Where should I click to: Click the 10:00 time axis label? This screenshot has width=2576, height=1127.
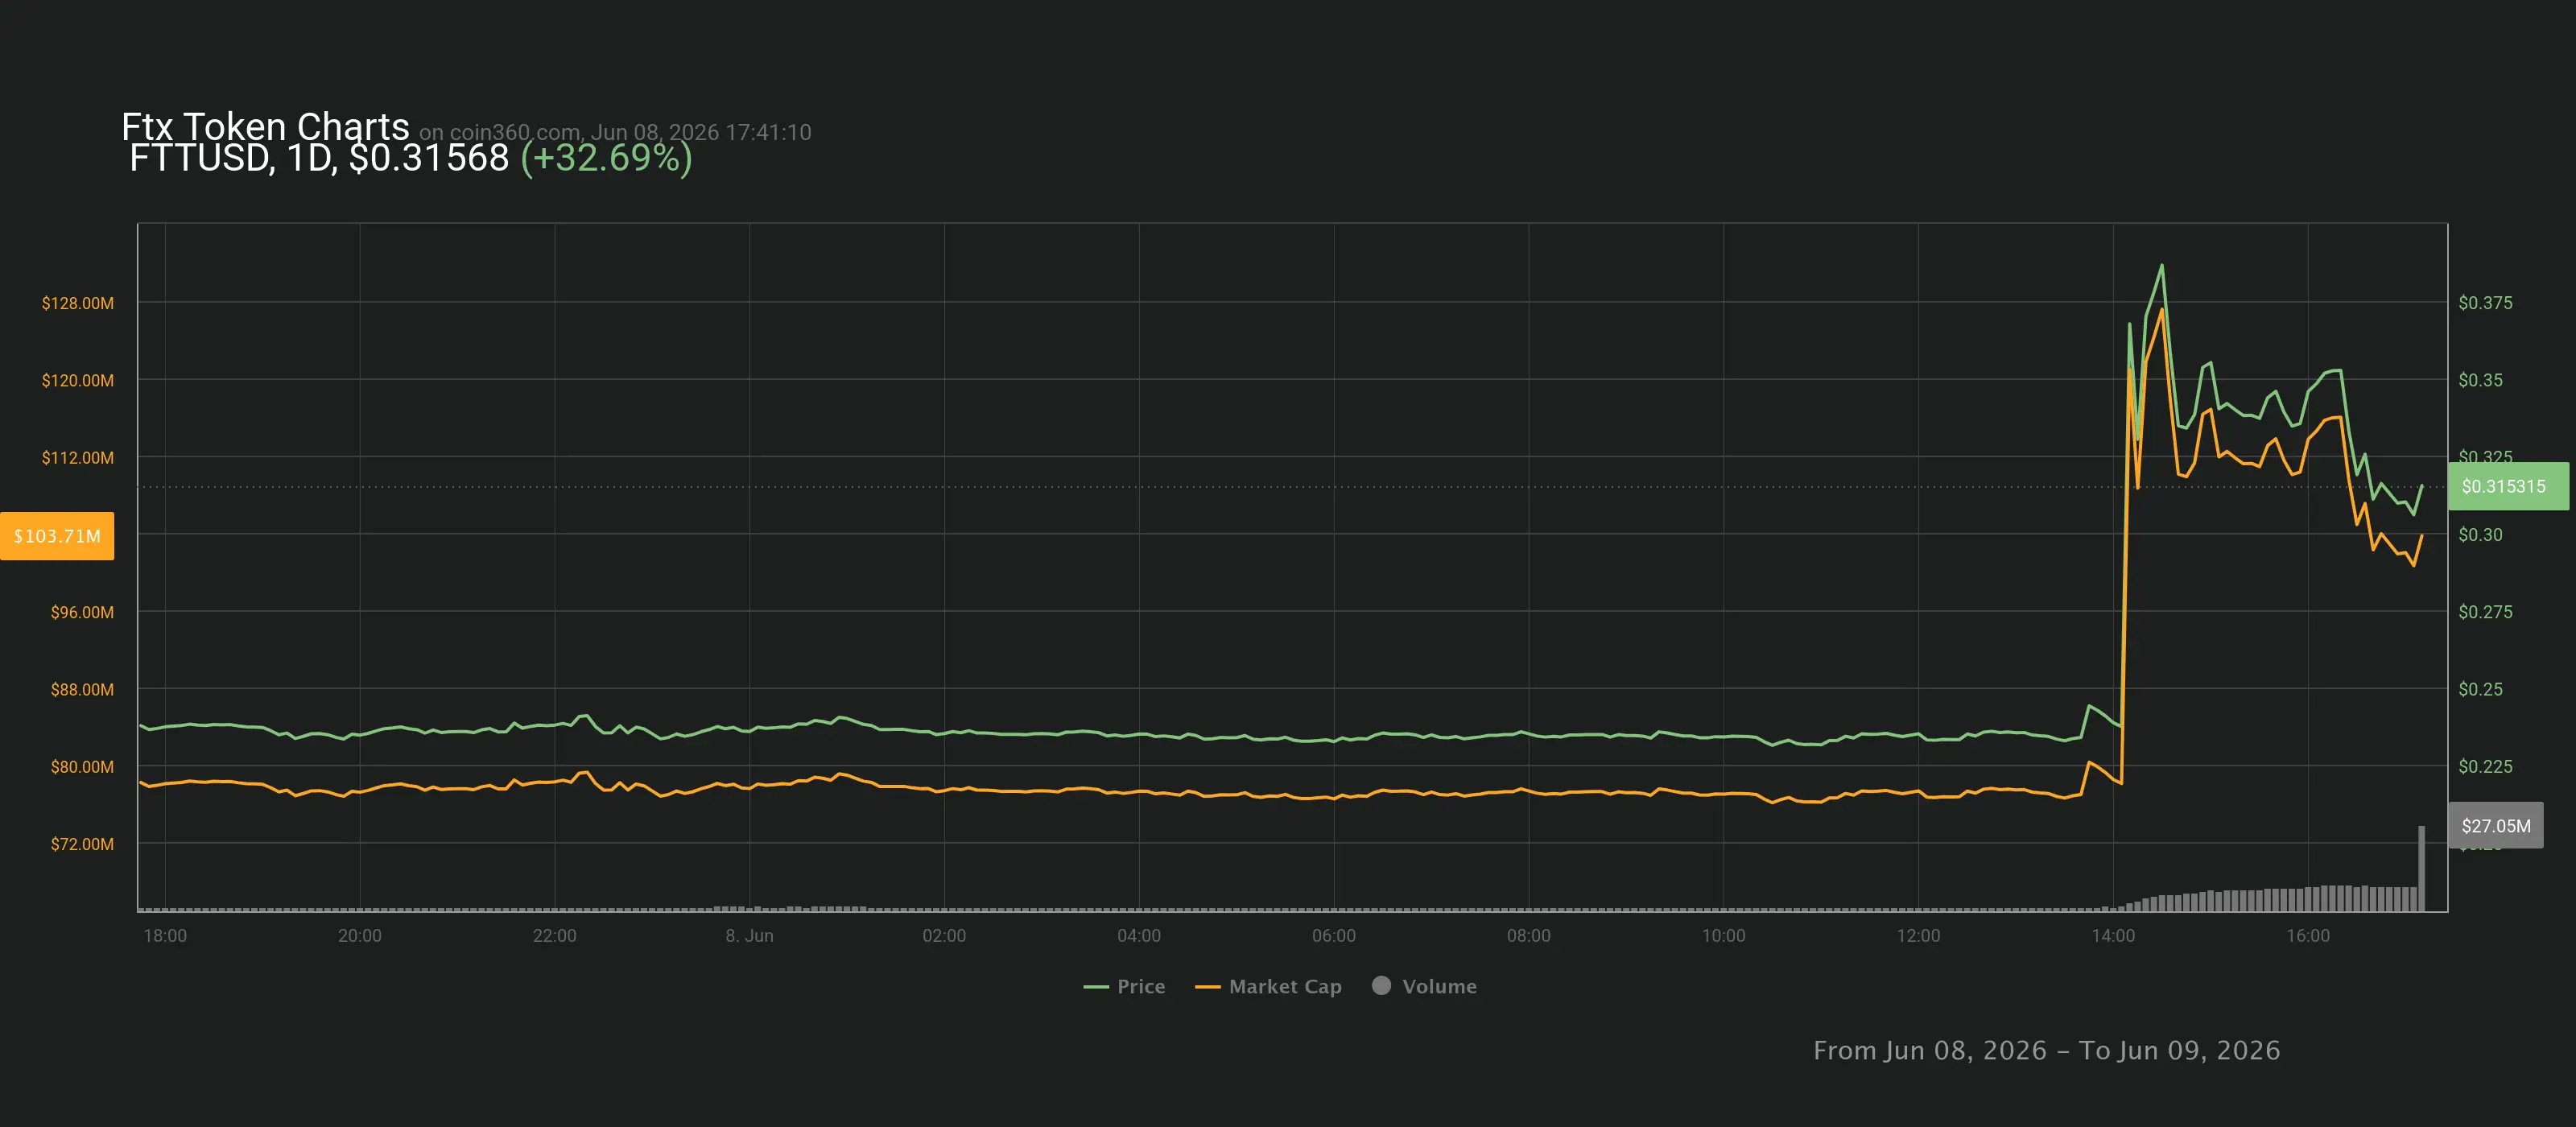pyautogui.click(x=1724, y=935)
